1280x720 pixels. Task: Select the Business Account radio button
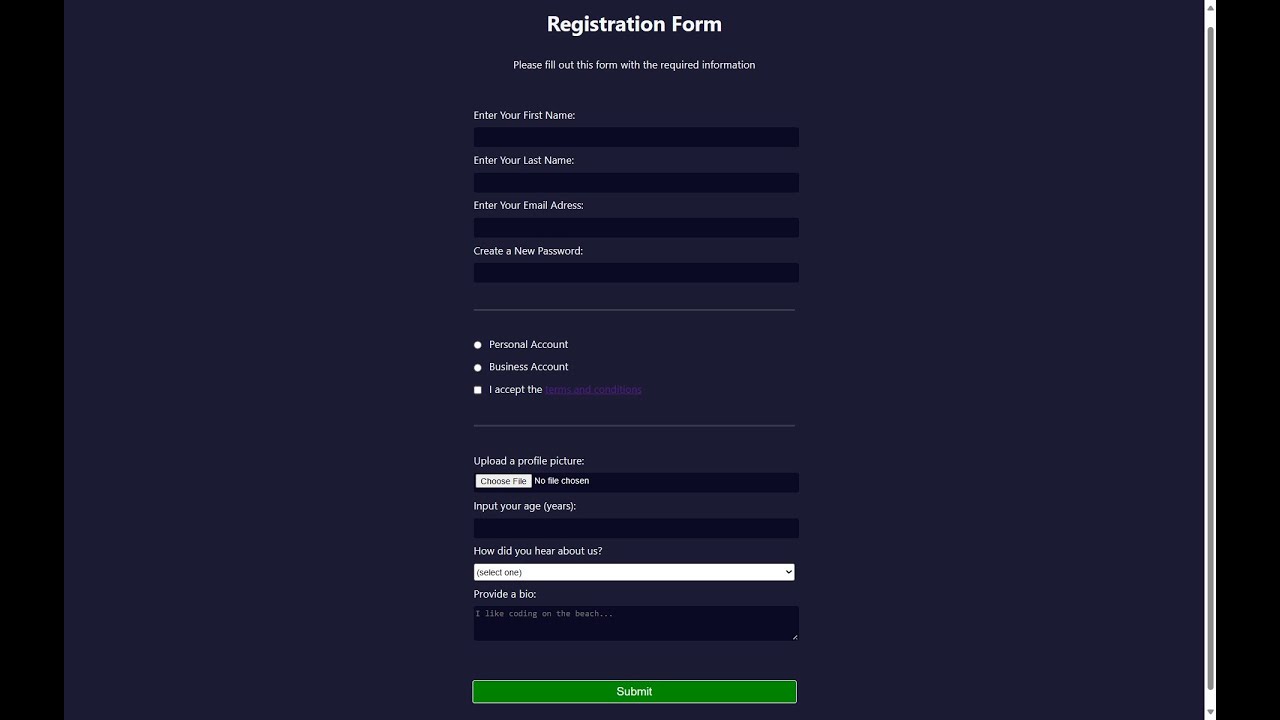tap(478, 367)
